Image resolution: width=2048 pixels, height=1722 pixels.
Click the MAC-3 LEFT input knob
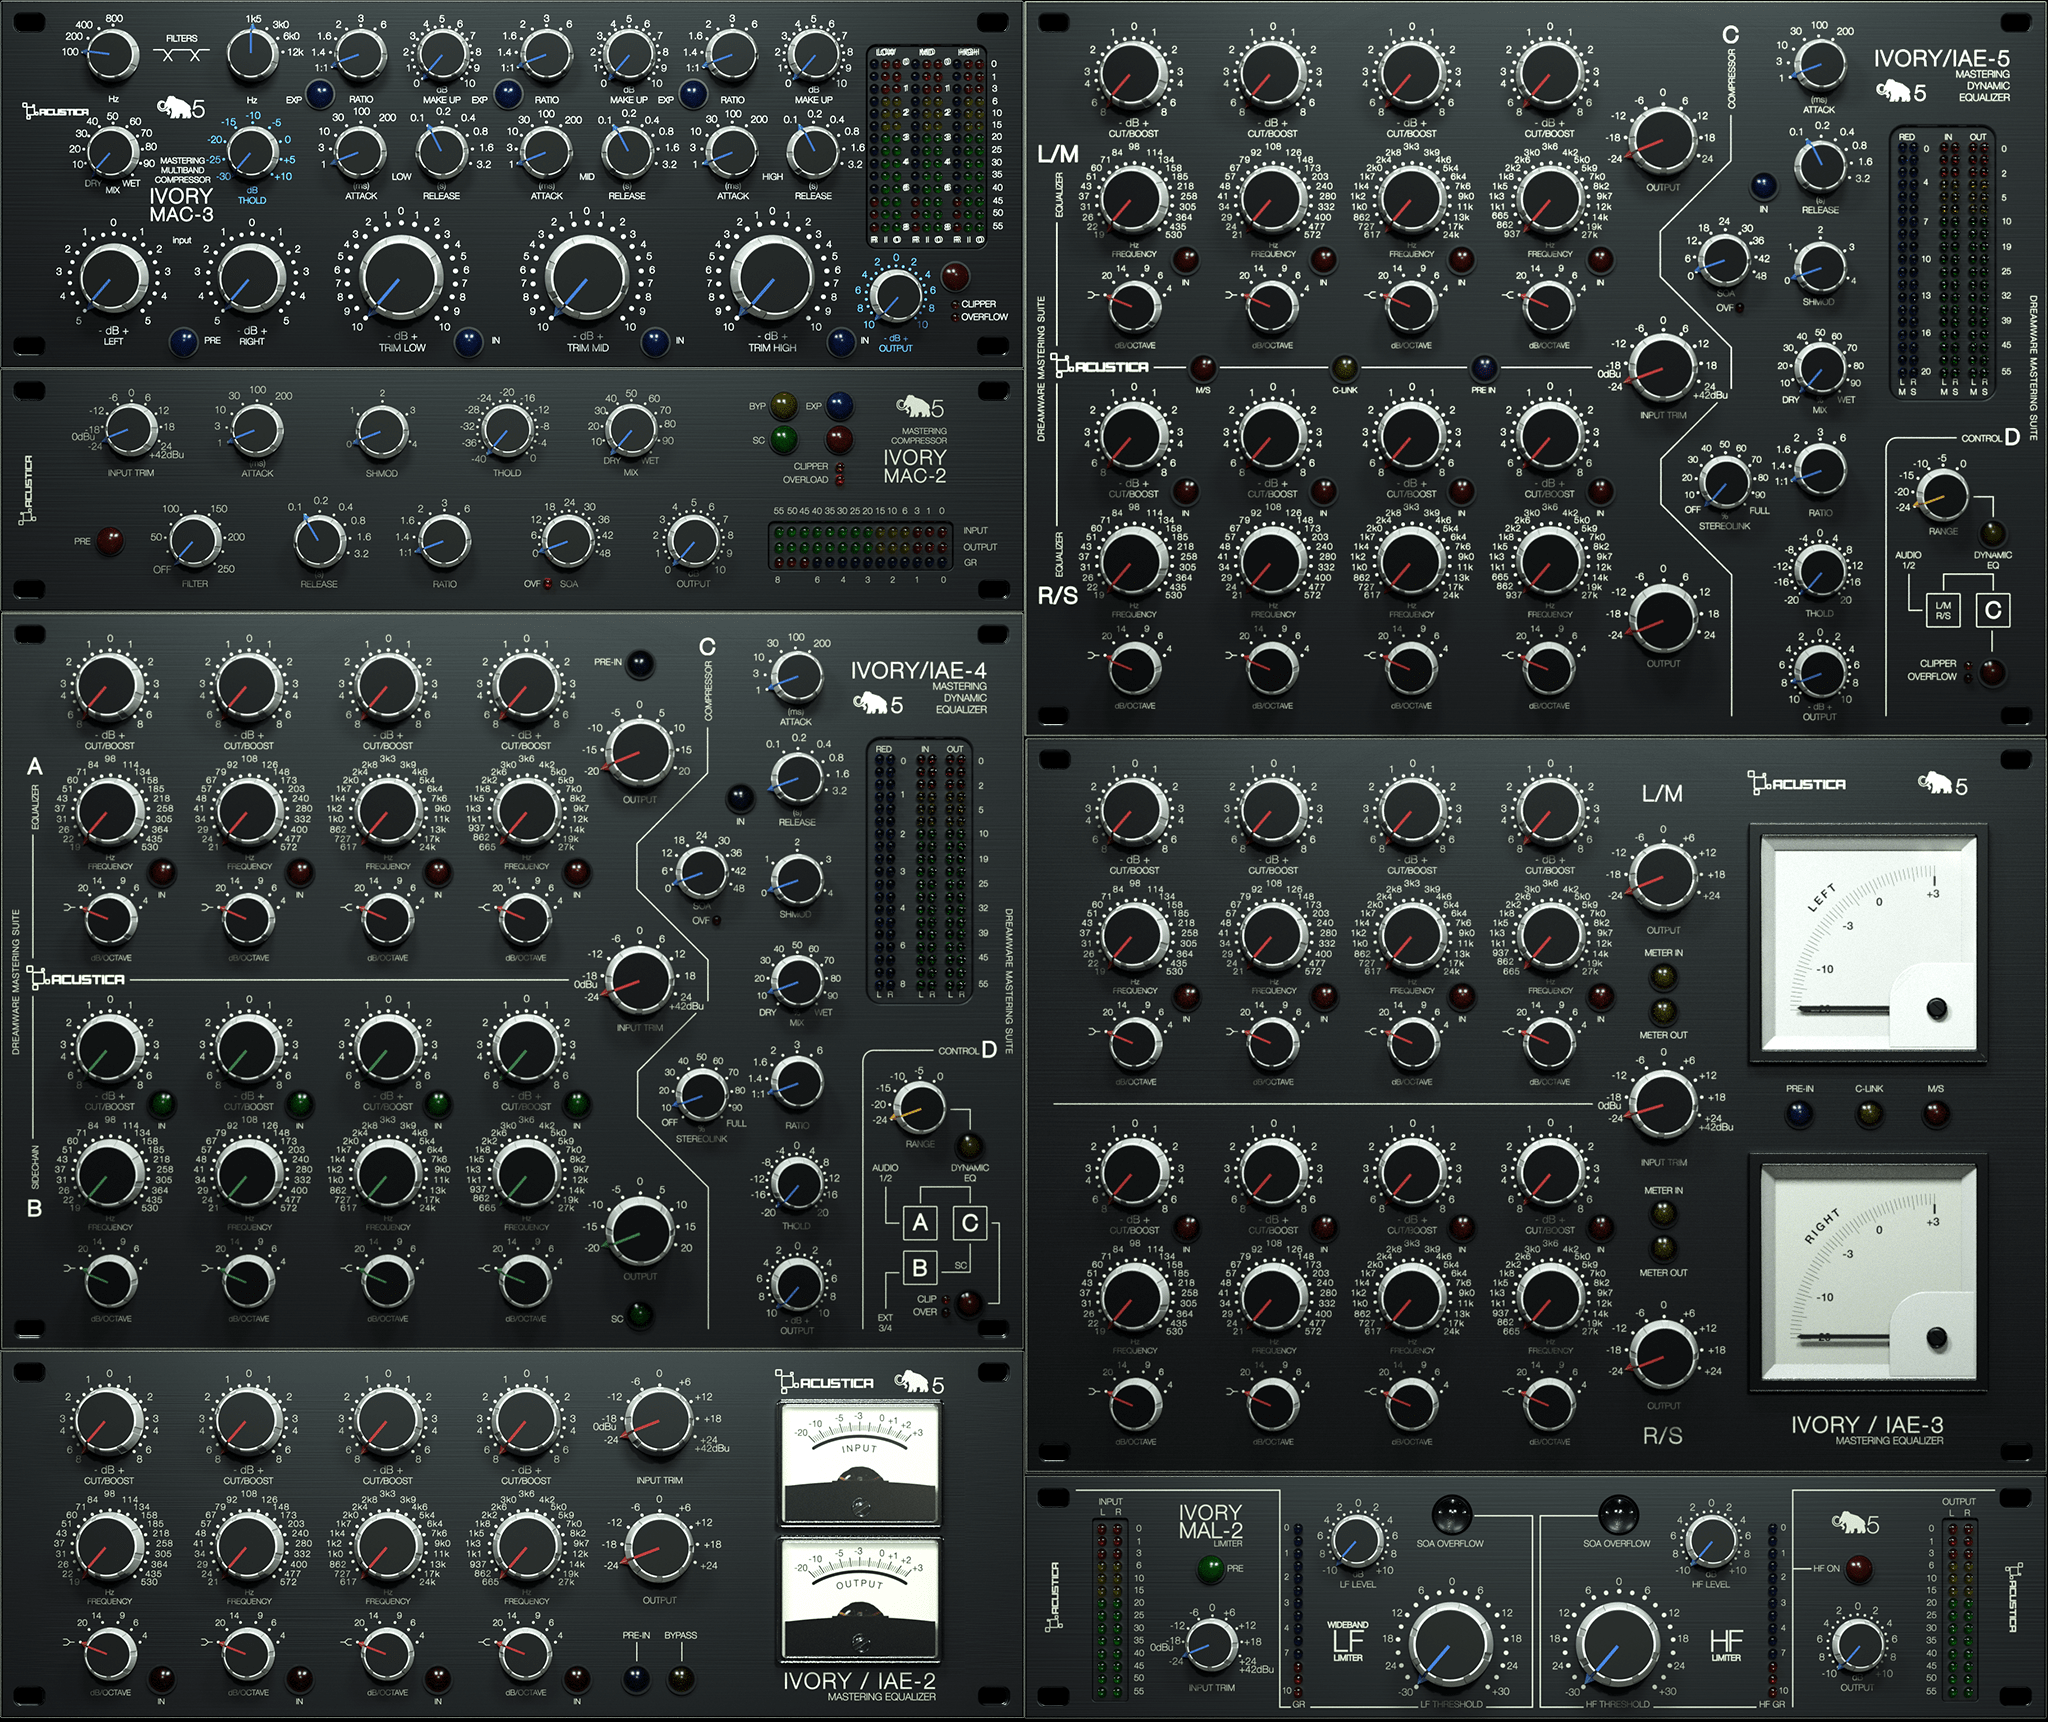tap(113, 279)
